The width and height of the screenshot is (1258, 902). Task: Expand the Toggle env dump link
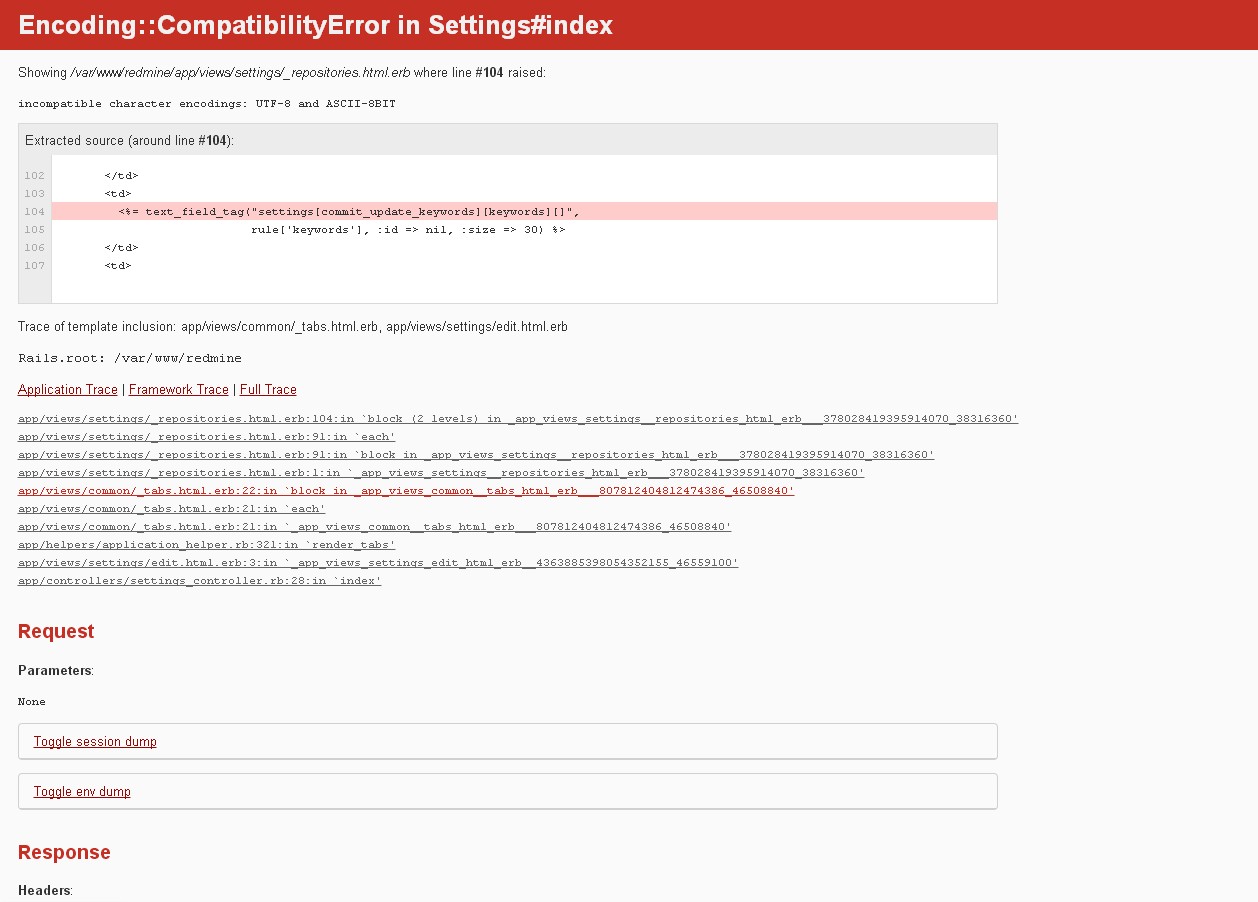(82, 792)
